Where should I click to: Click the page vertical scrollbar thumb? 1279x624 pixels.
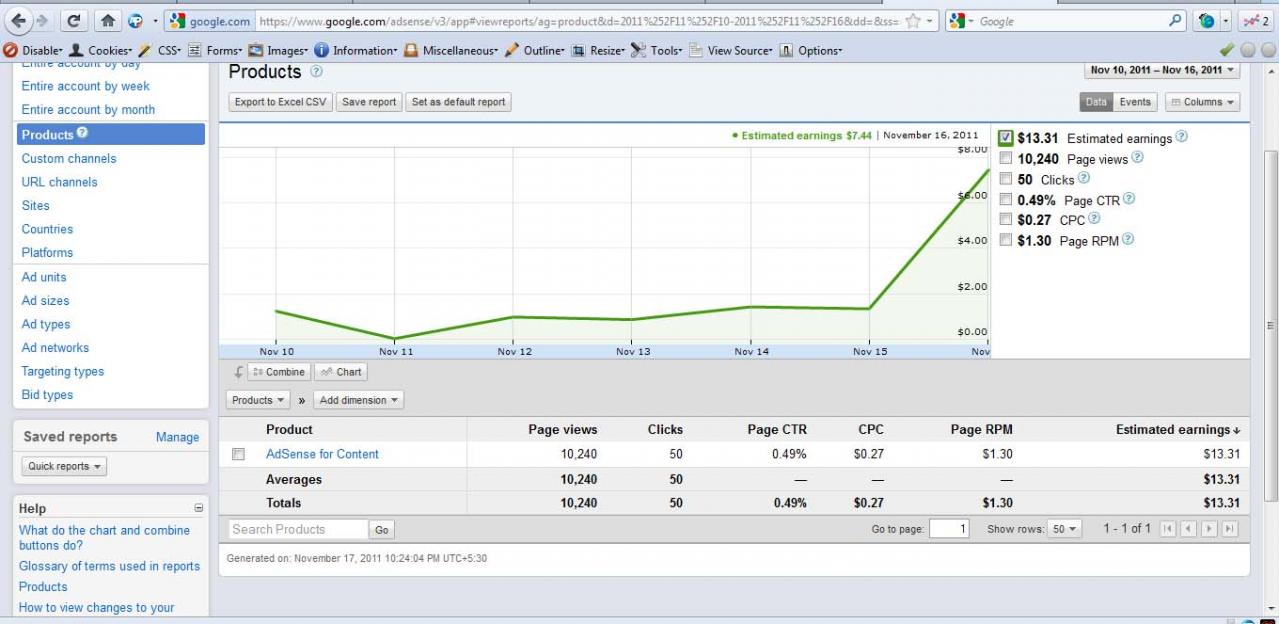click(x=1271, y=326)
